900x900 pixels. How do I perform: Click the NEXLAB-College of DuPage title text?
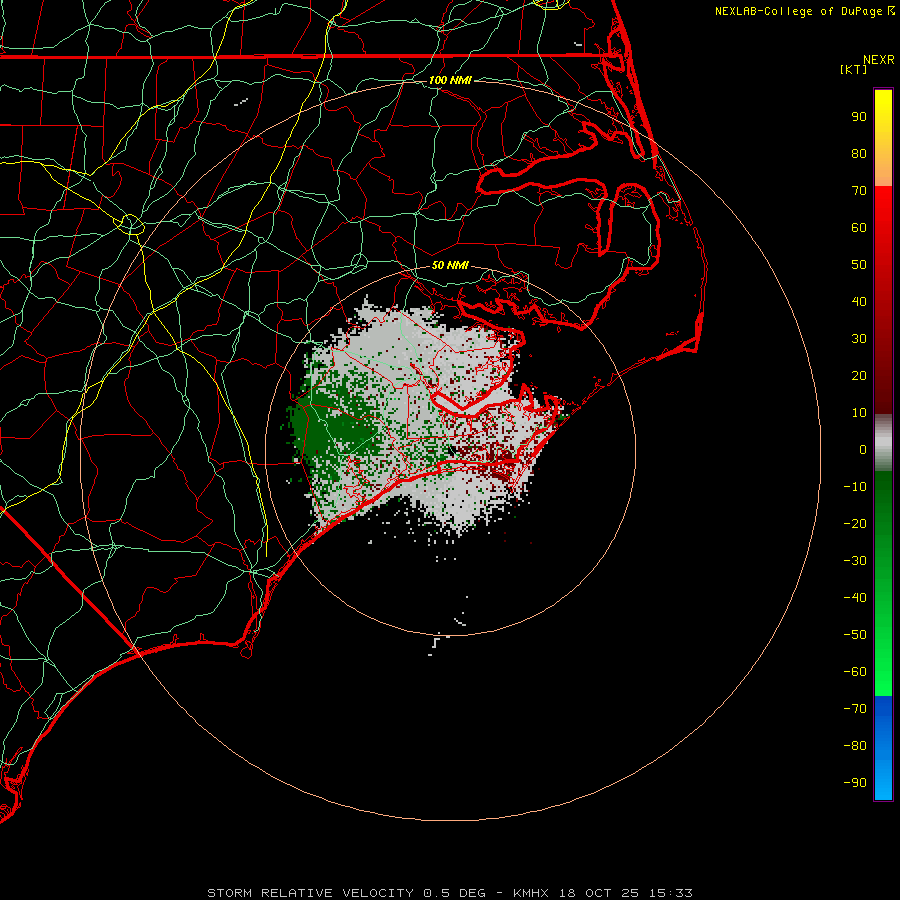click(798, 11)
